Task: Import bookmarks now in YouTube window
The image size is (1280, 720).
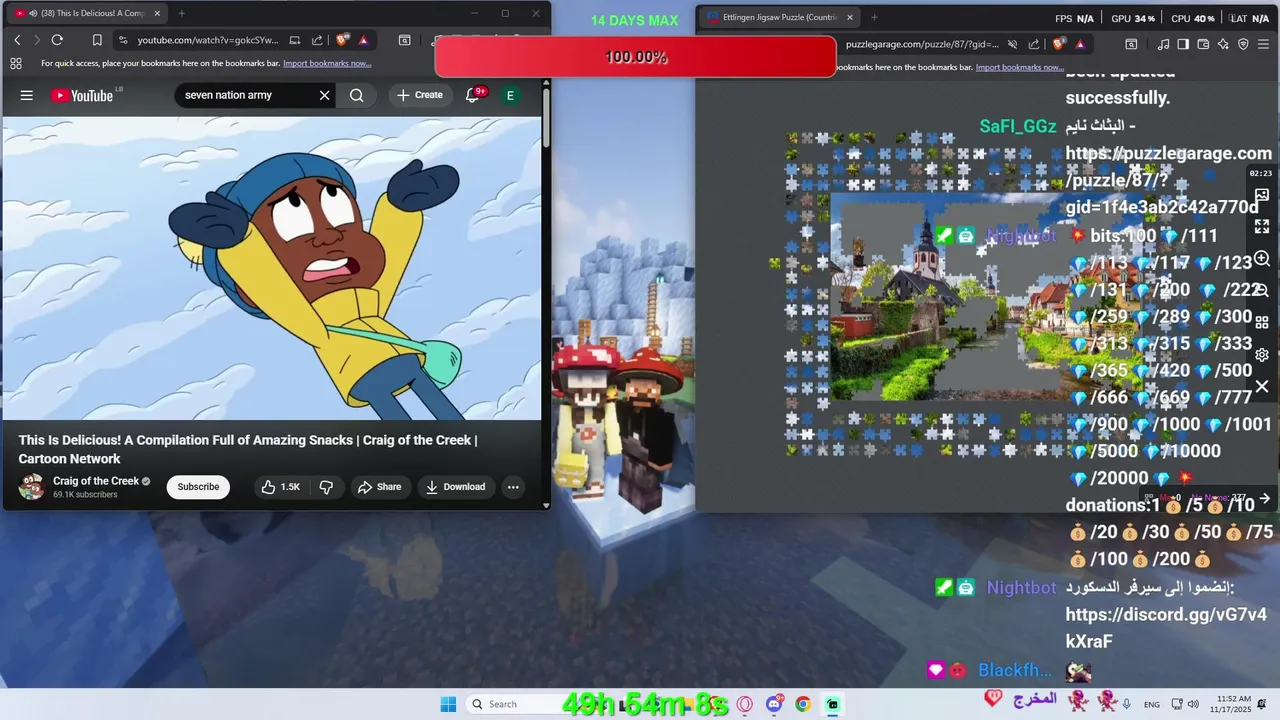Action: pos(327,63)
